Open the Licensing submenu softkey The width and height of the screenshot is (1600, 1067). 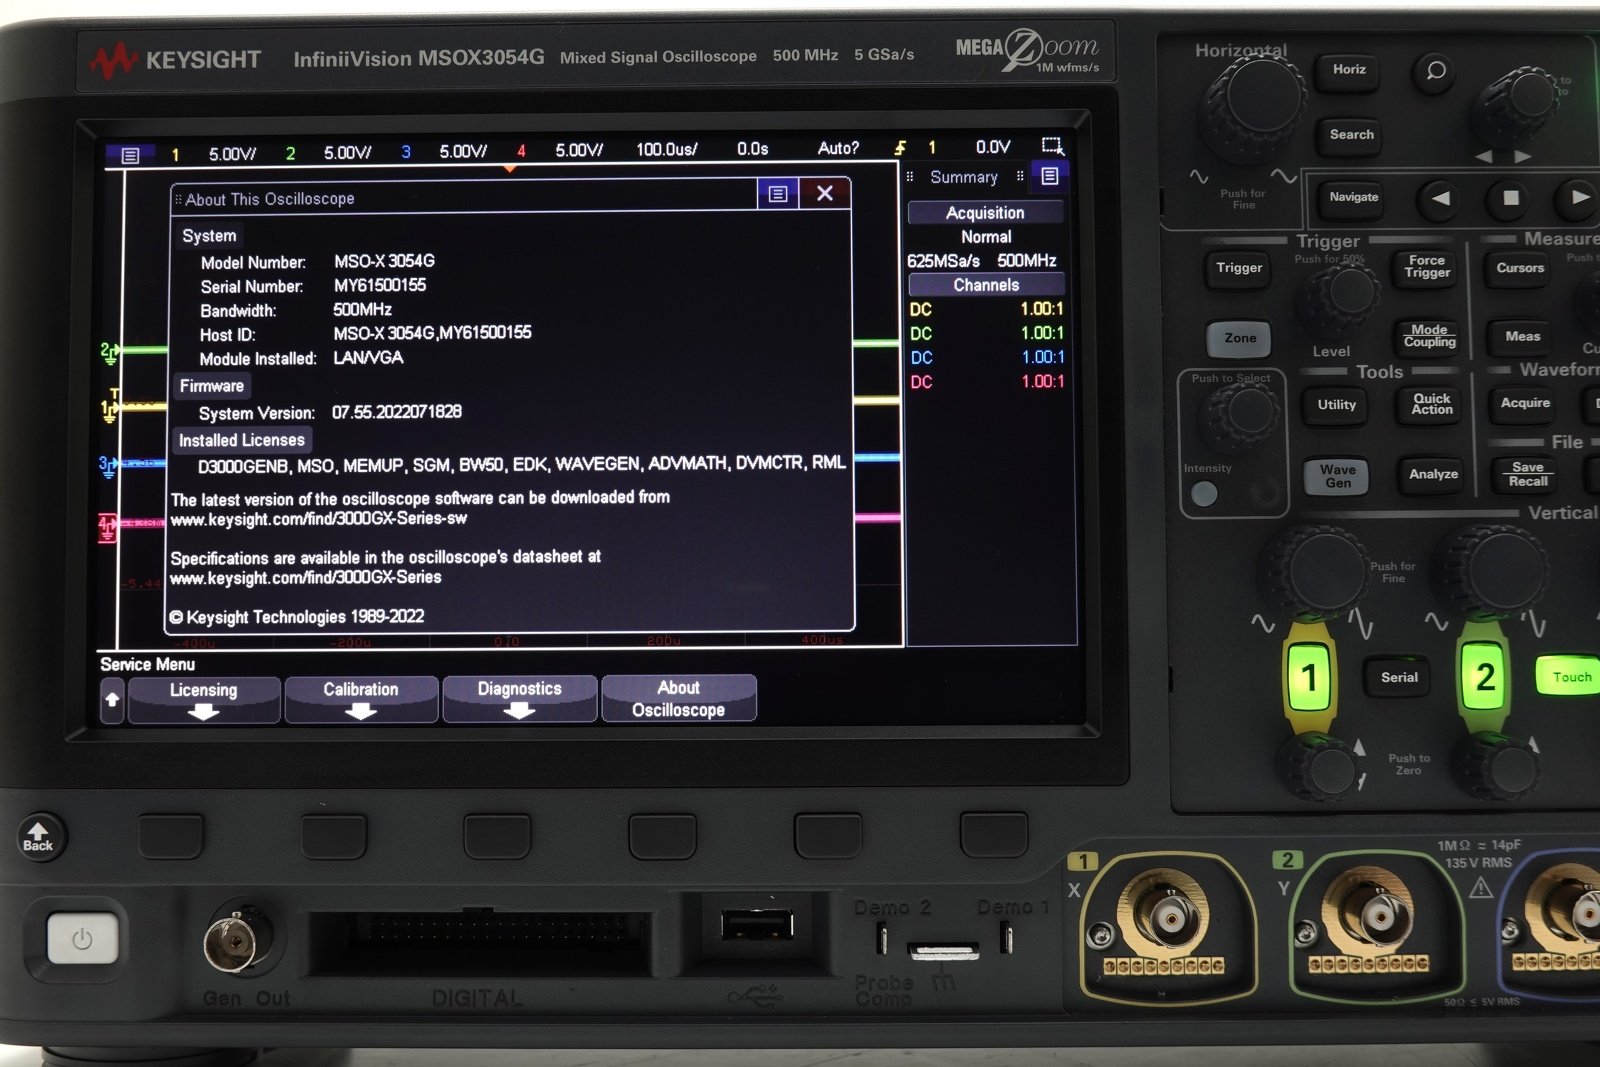point(203,699)
